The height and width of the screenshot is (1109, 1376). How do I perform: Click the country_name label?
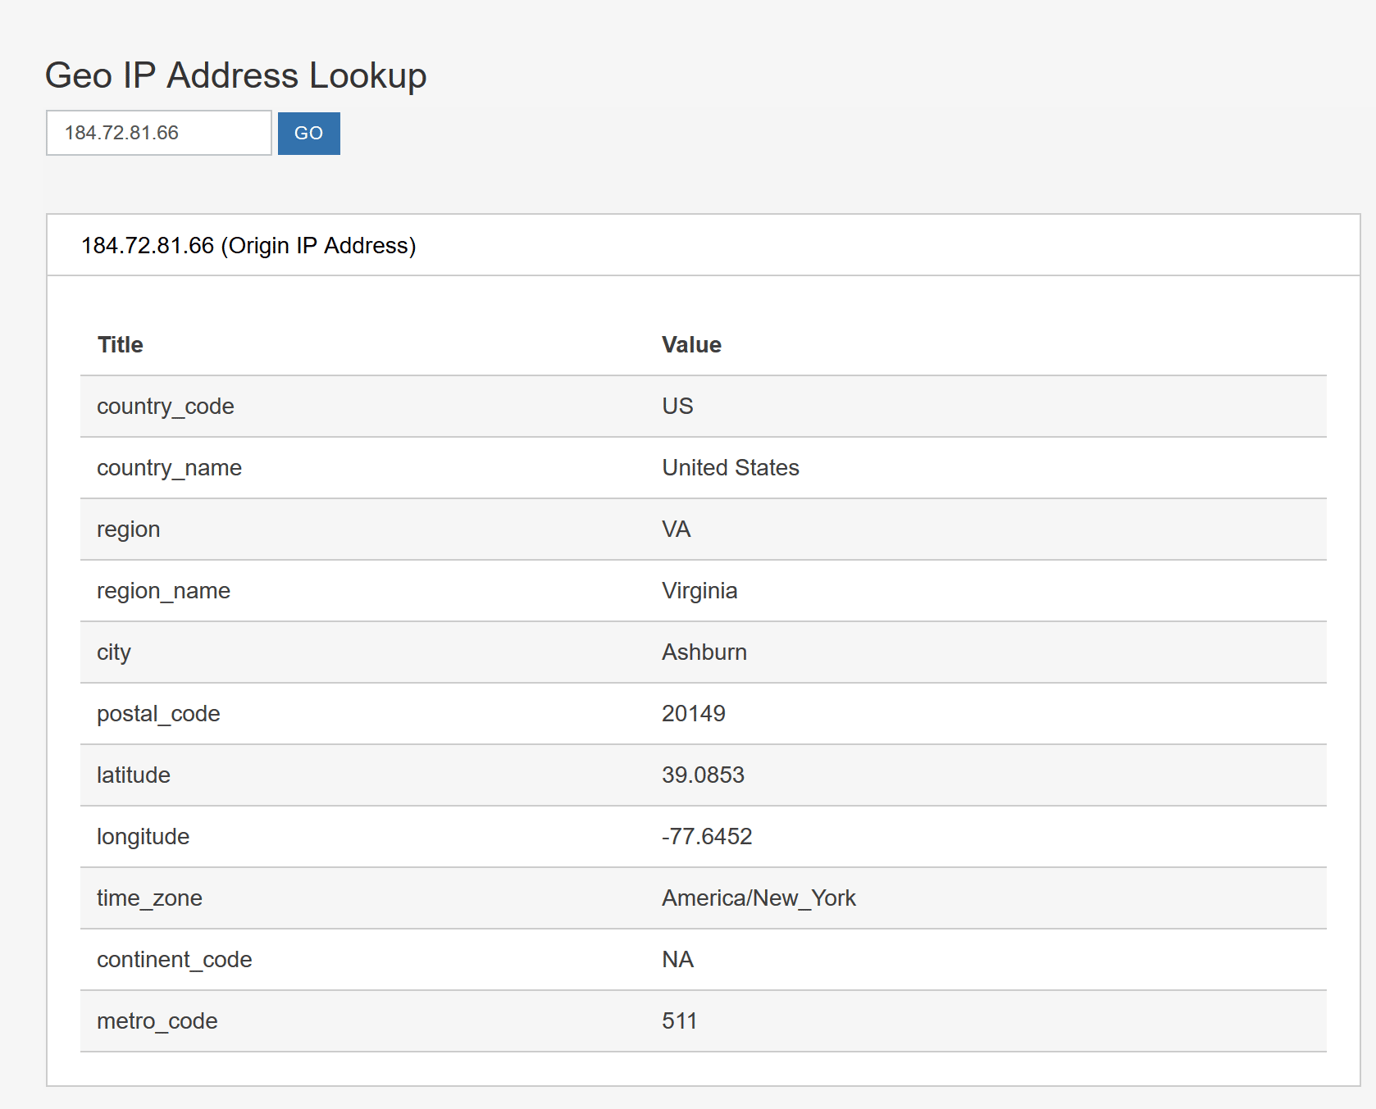pyautogui.click(x=169, y=467)
